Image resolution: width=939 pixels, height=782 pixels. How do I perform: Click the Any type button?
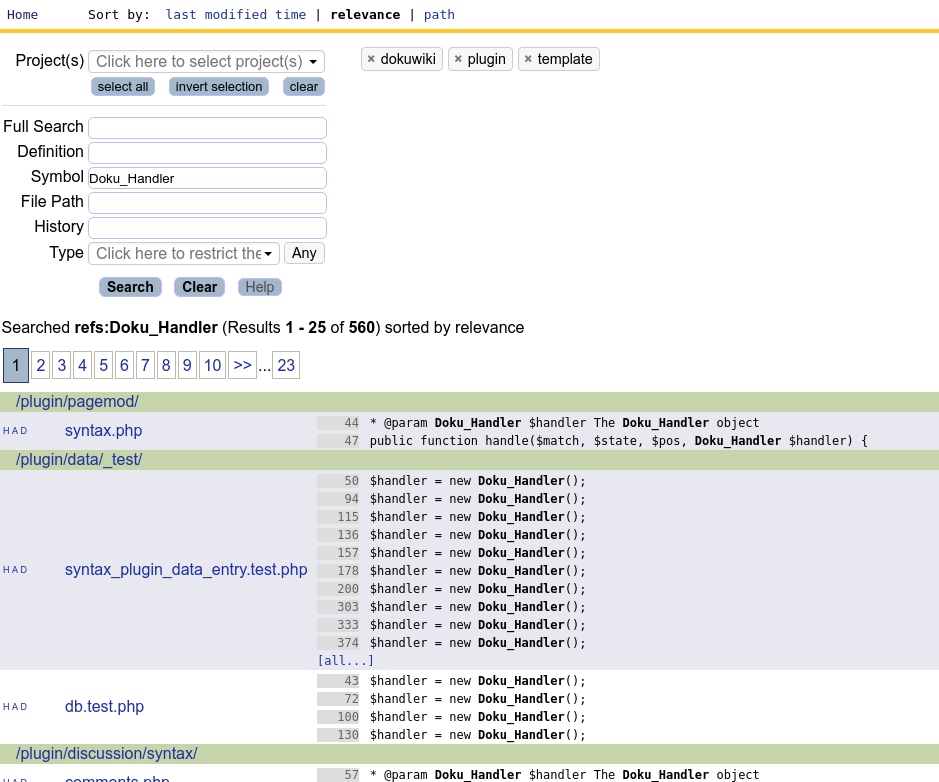[x=304, y=253]
